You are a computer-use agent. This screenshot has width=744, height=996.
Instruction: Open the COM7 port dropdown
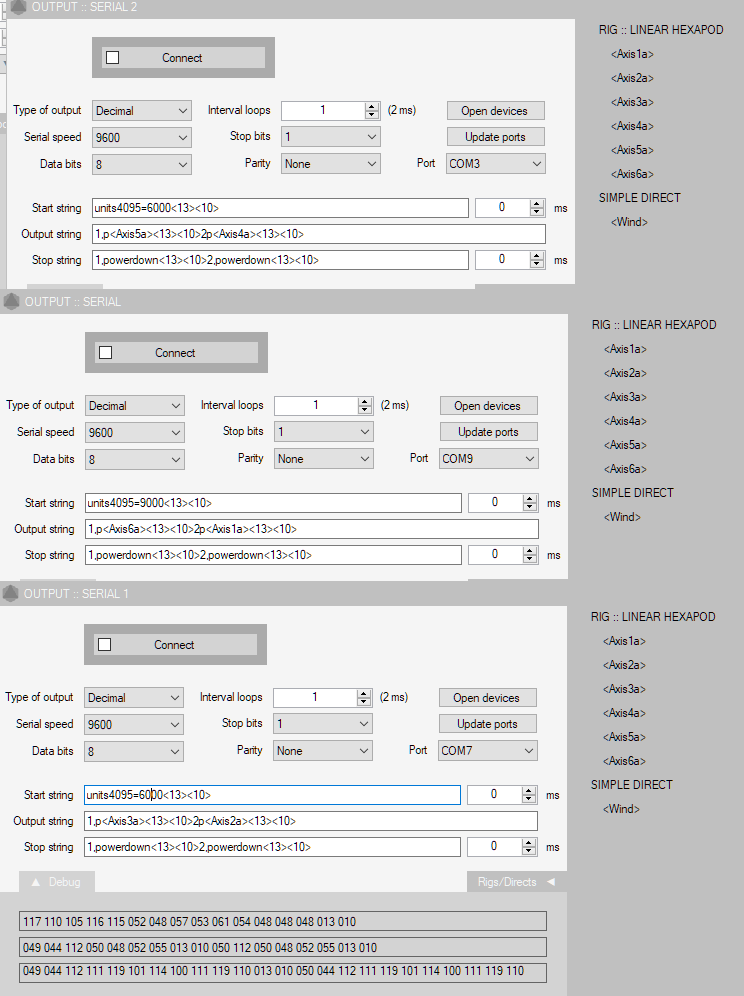[487, 751]
